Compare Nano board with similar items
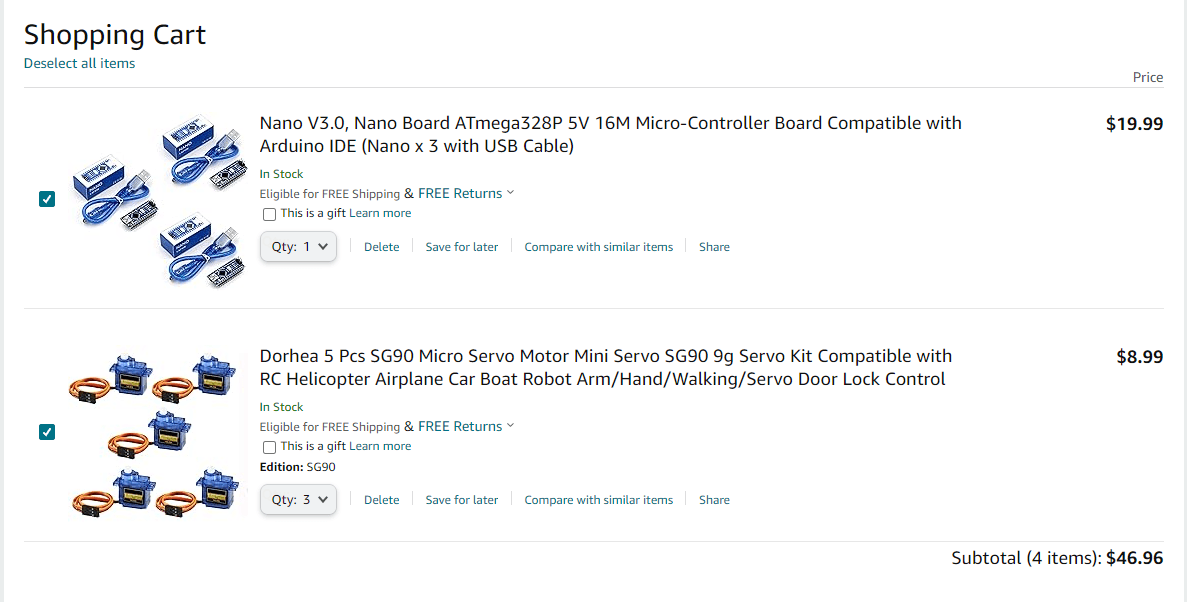The width and height of the screenshot is (1187, 602). point(598,247)
